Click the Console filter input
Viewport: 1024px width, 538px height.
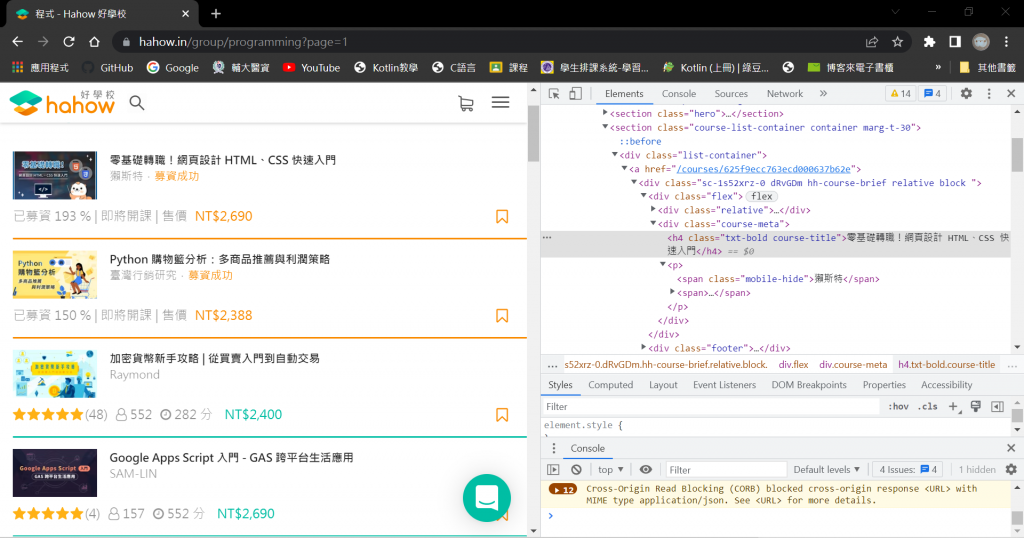point(726,469)
